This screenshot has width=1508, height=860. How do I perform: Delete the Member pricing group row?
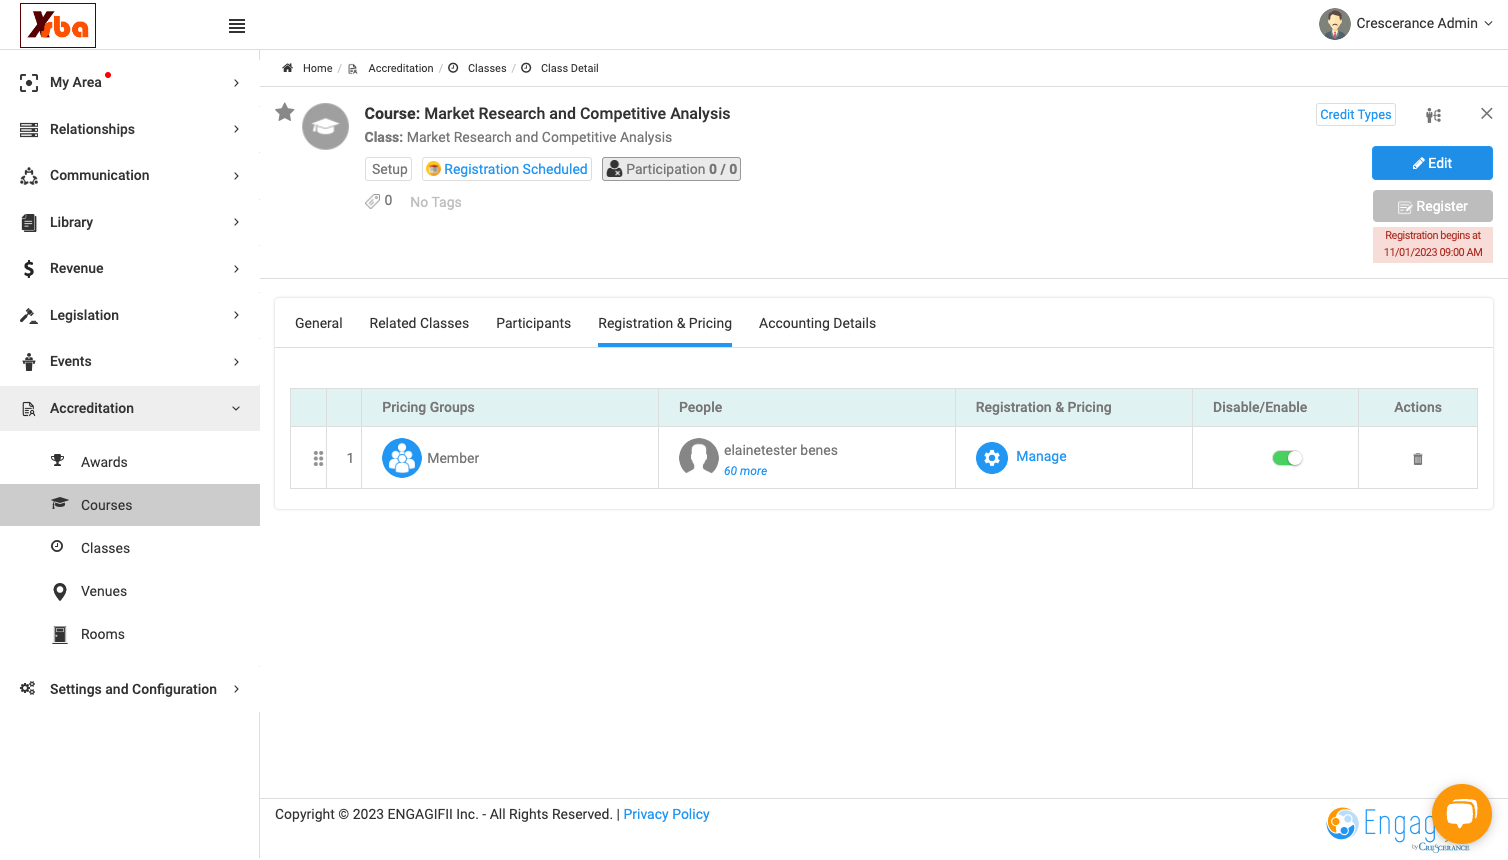click(1418, 459)
